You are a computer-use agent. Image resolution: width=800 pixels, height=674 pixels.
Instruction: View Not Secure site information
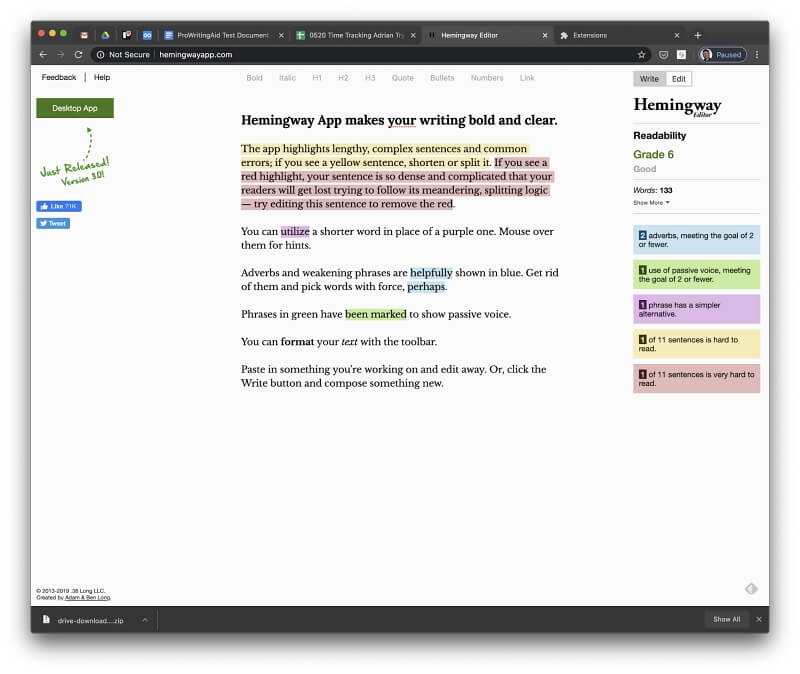(123, 55)
